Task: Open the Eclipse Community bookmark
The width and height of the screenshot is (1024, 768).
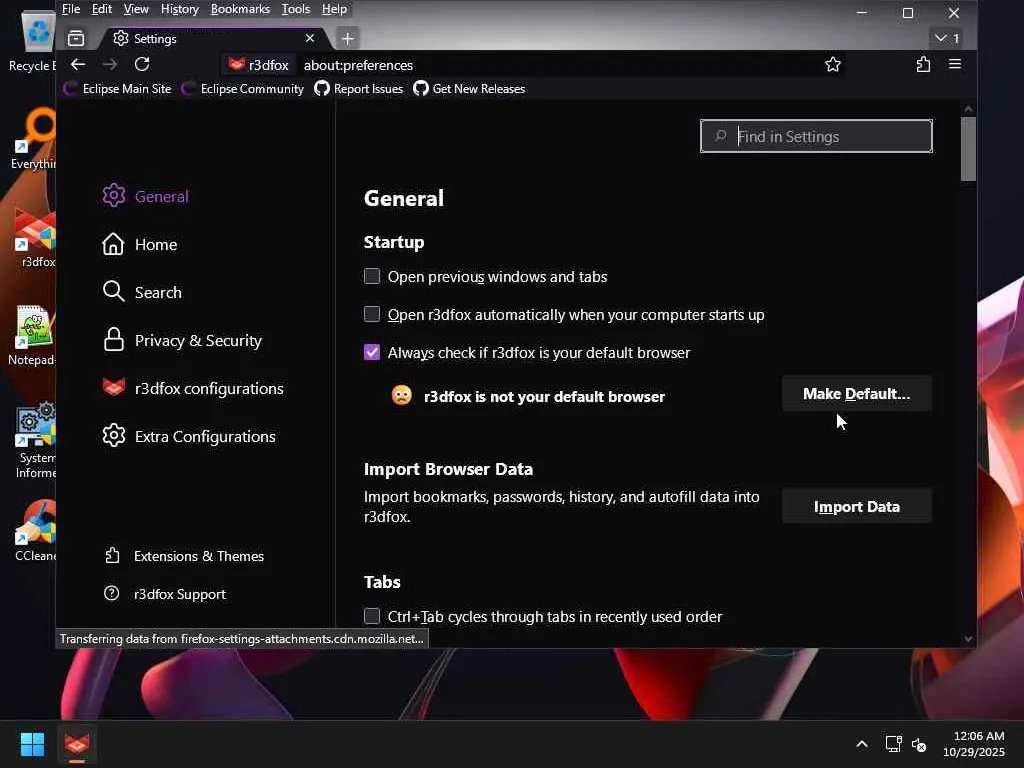Action: tap(243, 89)
